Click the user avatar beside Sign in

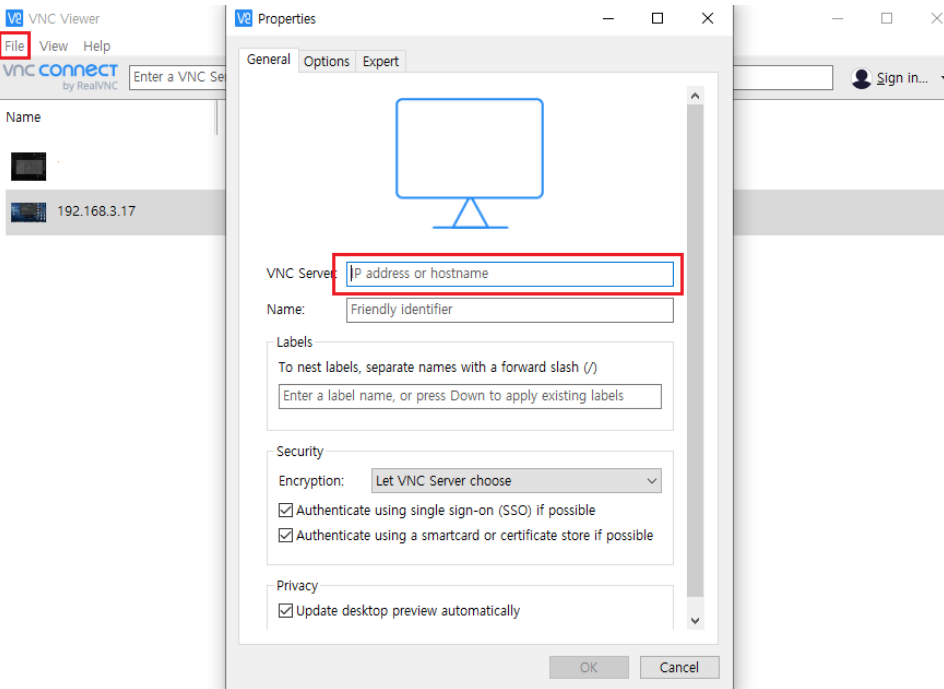coord(862,78)
